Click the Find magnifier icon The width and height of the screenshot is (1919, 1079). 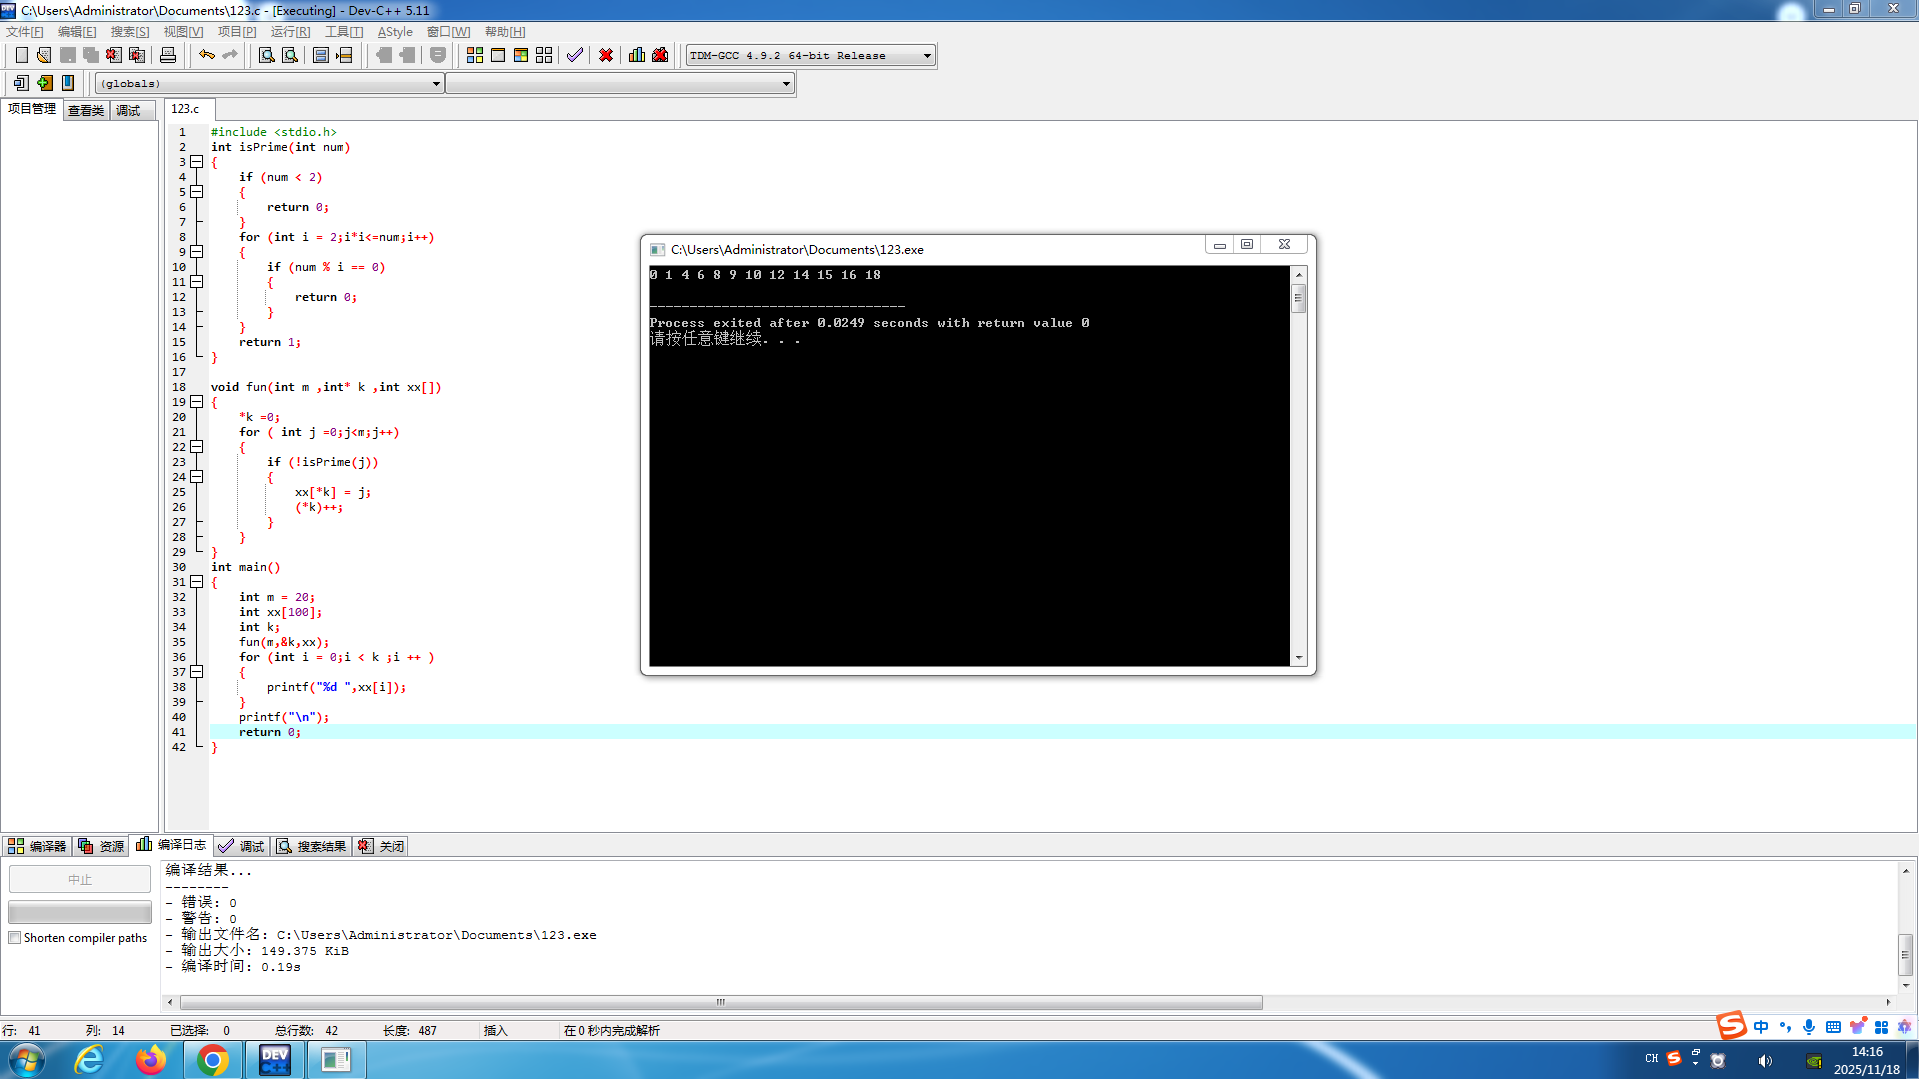tap(267, 55)
